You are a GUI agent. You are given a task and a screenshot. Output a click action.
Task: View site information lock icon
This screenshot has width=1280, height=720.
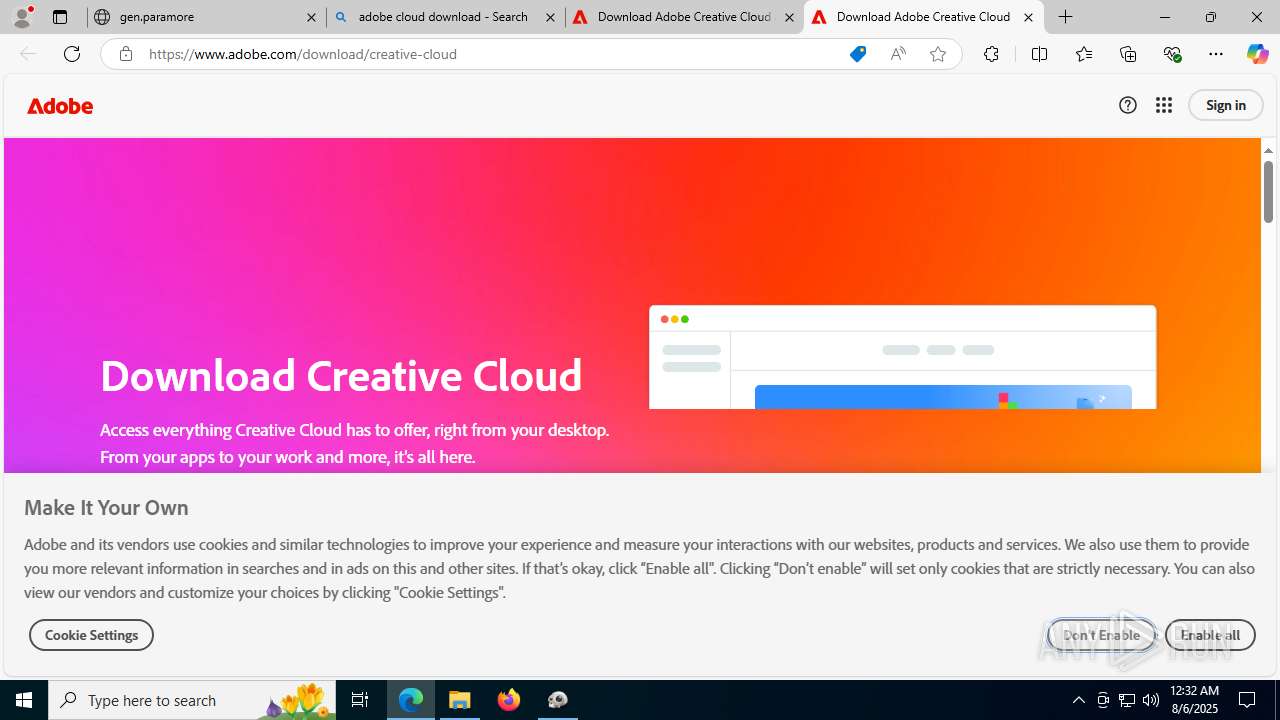(x=125, y=54)
